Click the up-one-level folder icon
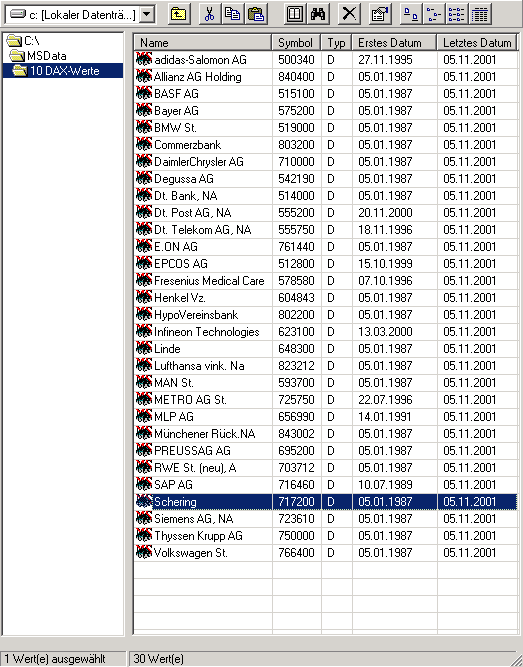The height and width of the screenshot is (667, 523). coord(179,14)
